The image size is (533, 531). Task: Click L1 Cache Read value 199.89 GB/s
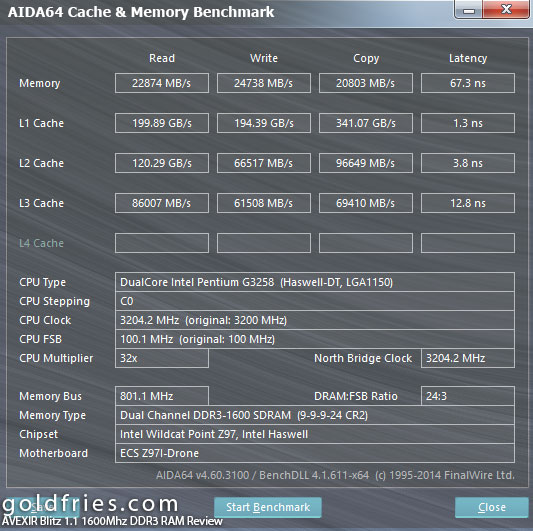click(x=162, y=123)
